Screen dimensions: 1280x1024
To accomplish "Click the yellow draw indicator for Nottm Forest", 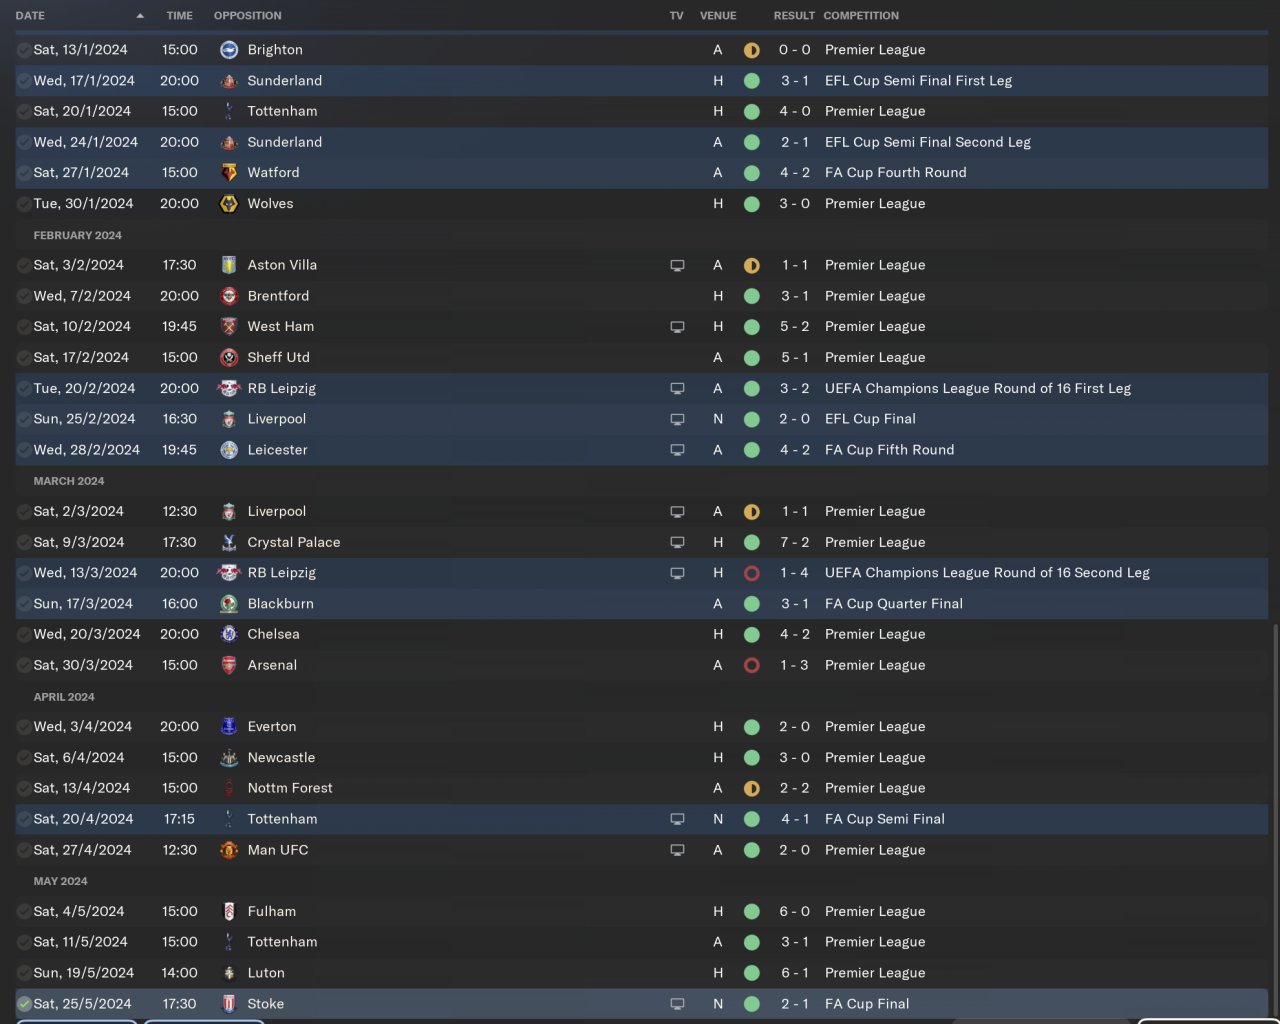I will 752,788.
